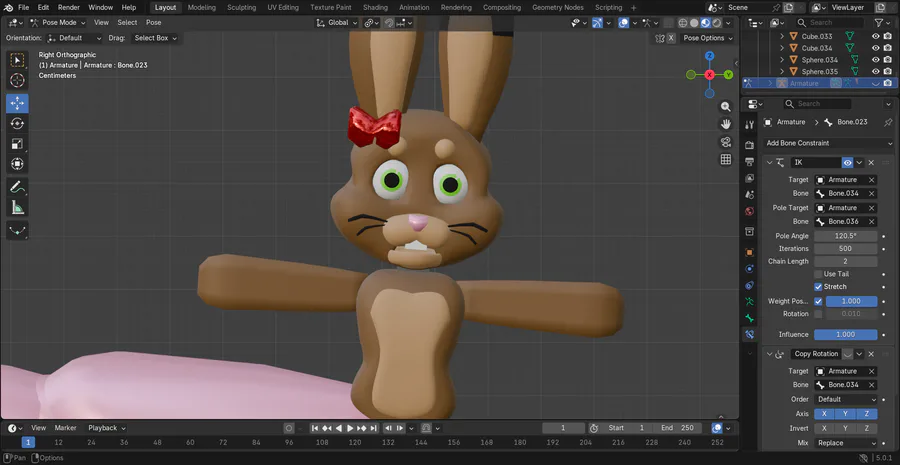900x465 pixels.
Task: Click the Pose Options button
Action: pos(708,38)
